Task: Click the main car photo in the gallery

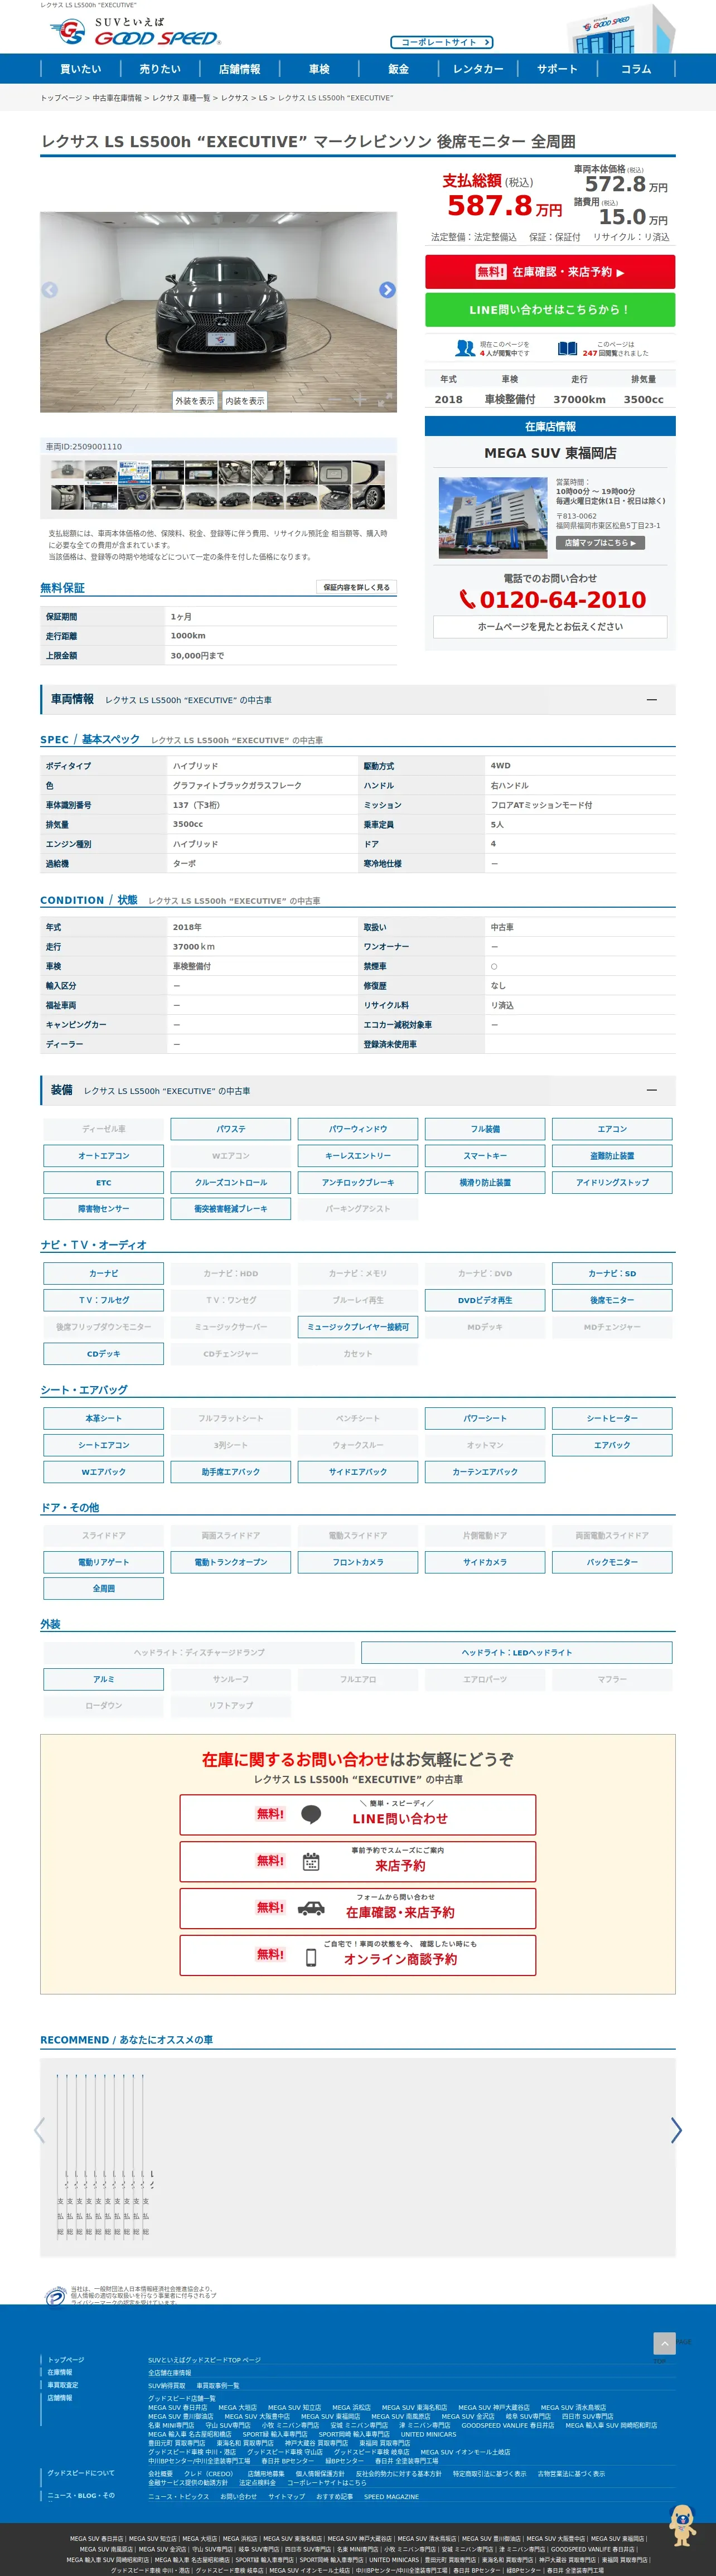Action: pos(218,312)
